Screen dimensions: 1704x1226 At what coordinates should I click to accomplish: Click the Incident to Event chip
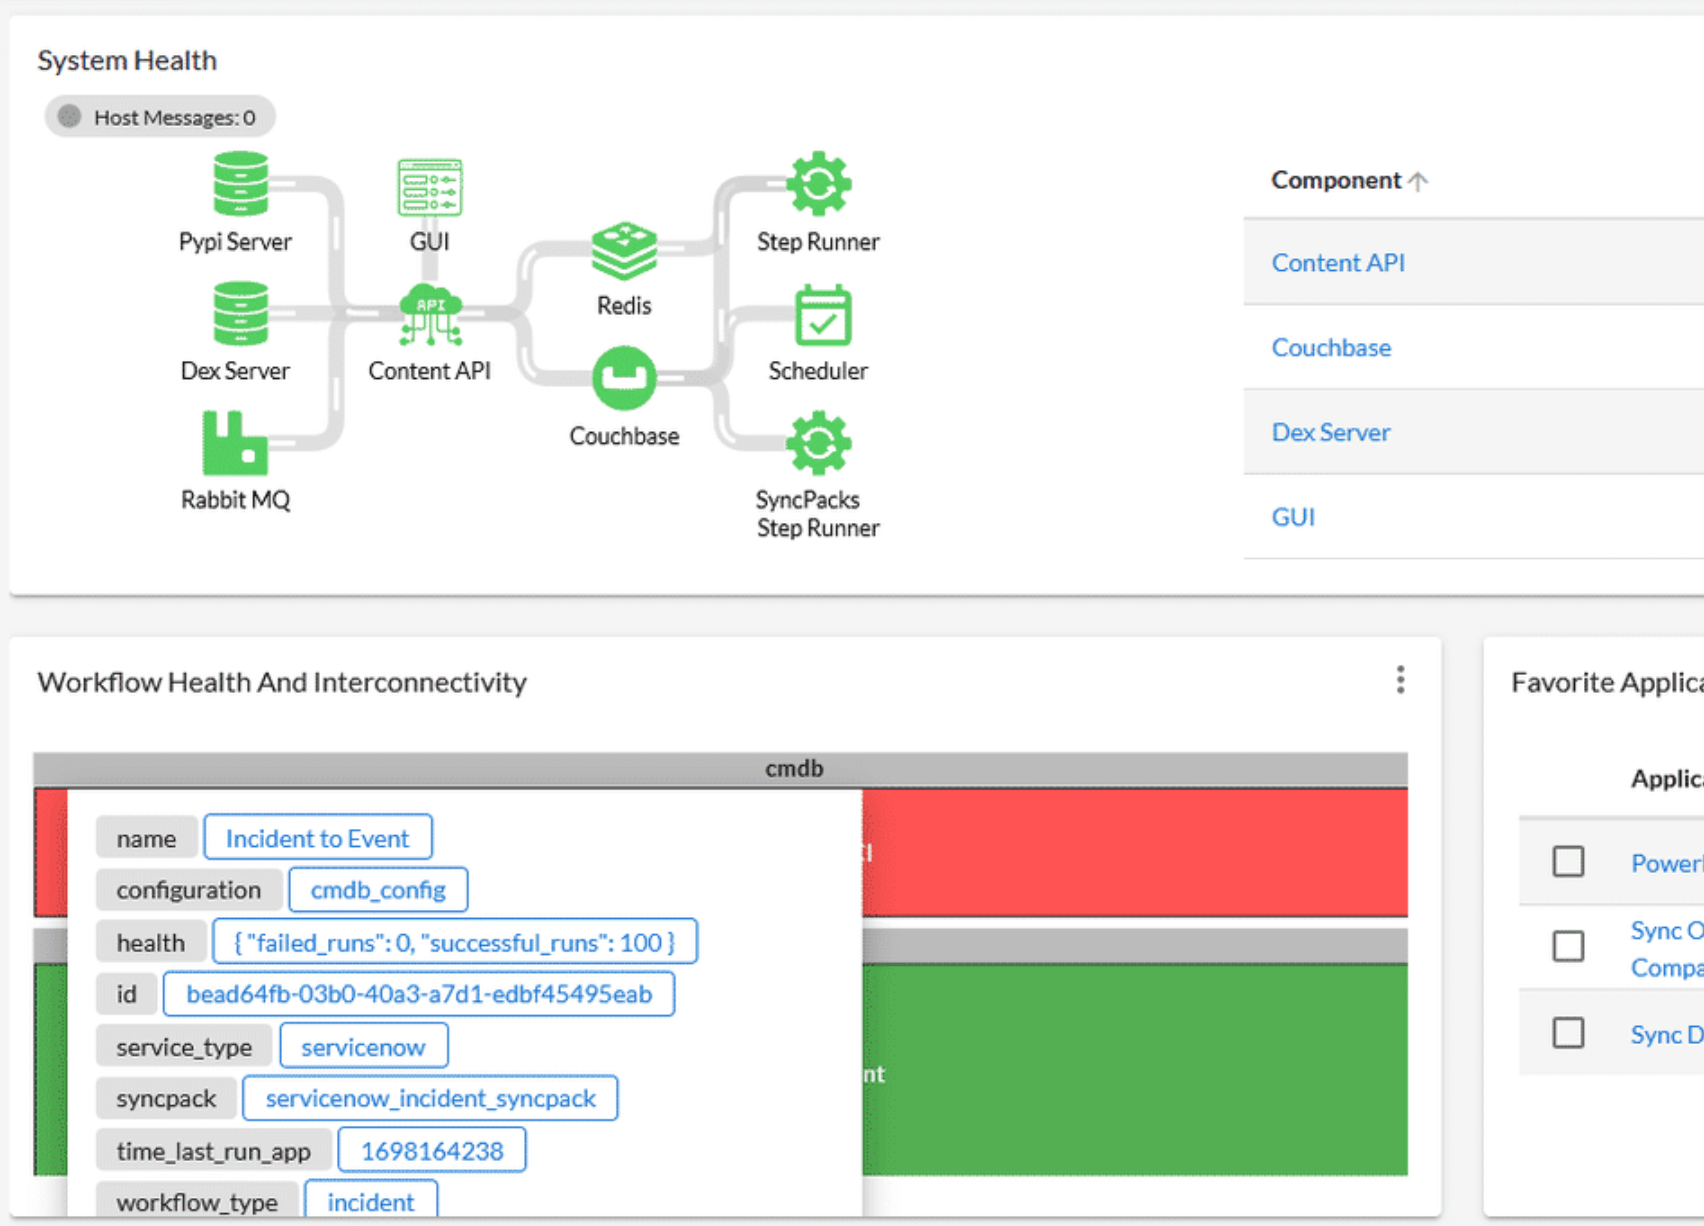click(317, 837)
